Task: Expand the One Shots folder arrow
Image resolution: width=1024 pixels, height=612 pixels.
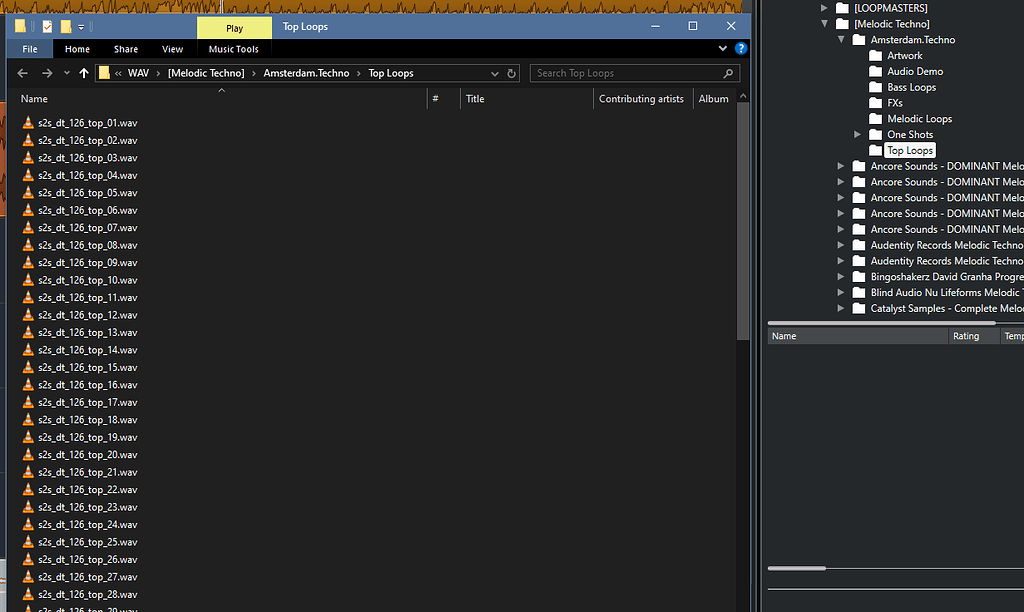Action: click(857, 134)
